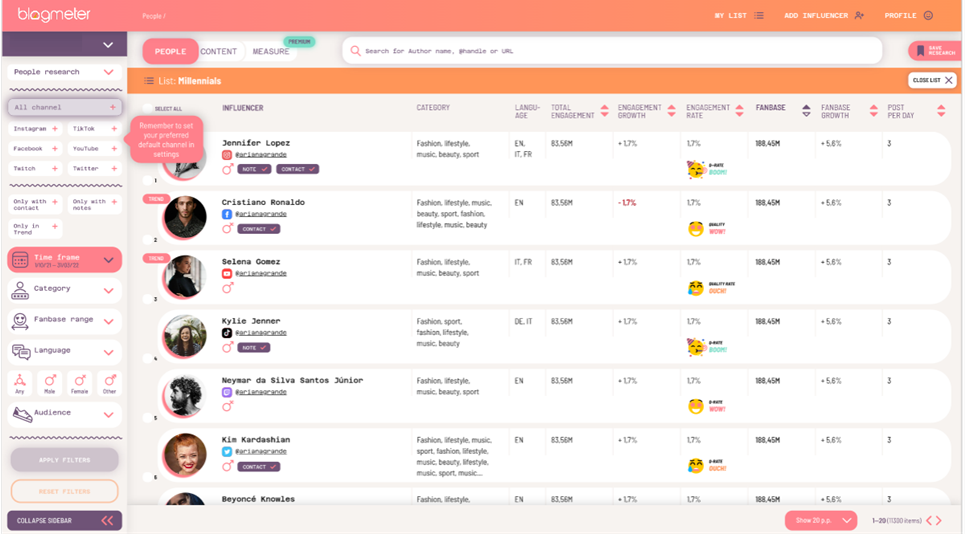Expand the Category filter
The height and width of the screenshot is (534, 965).
pos(65,290)
